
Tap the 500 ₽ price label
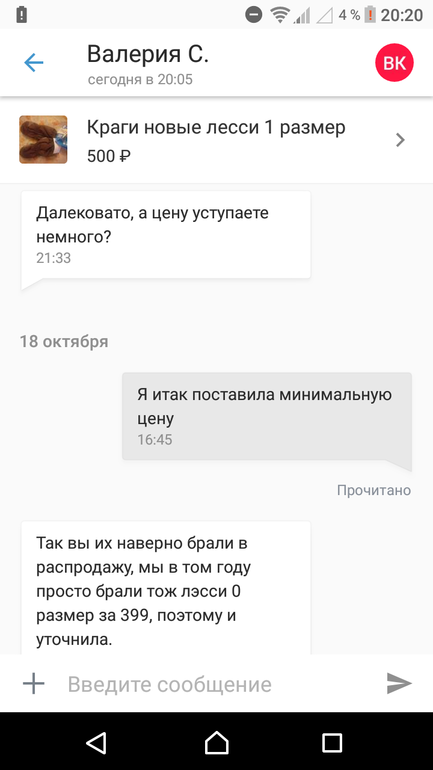coord(109,156)
